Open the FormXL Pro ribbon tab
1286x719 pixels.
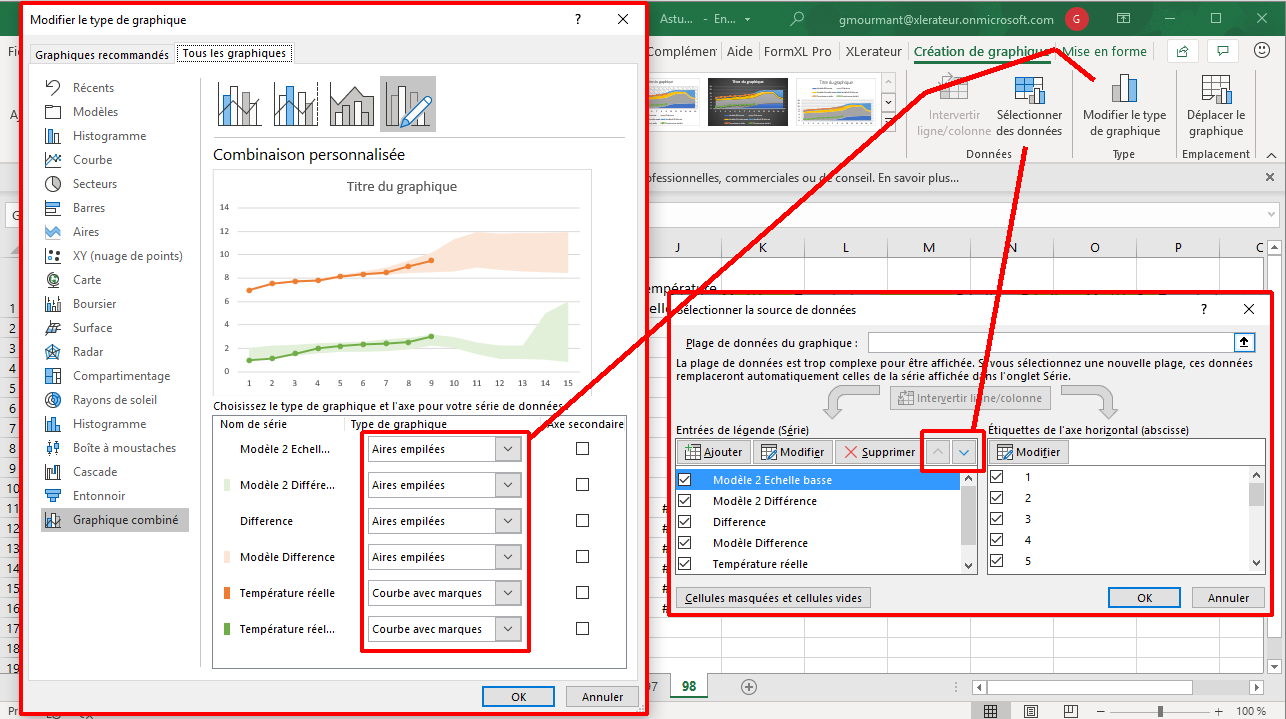pyautogui.click(x=798, y=52)
